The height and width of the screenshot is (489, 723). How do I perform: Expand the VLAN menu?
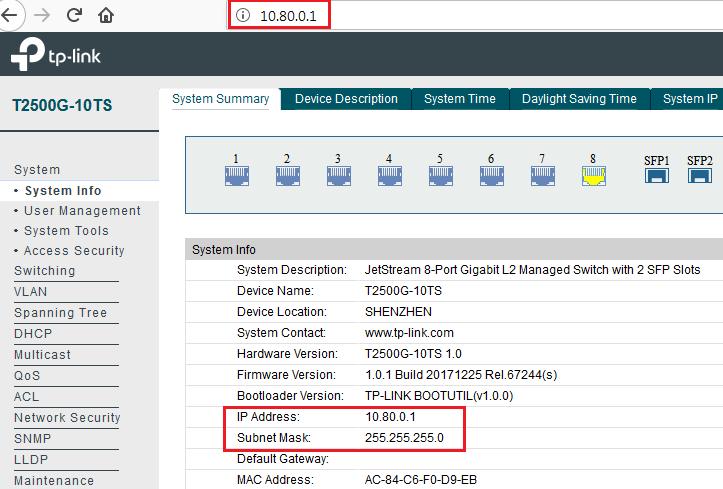point(30,292)
